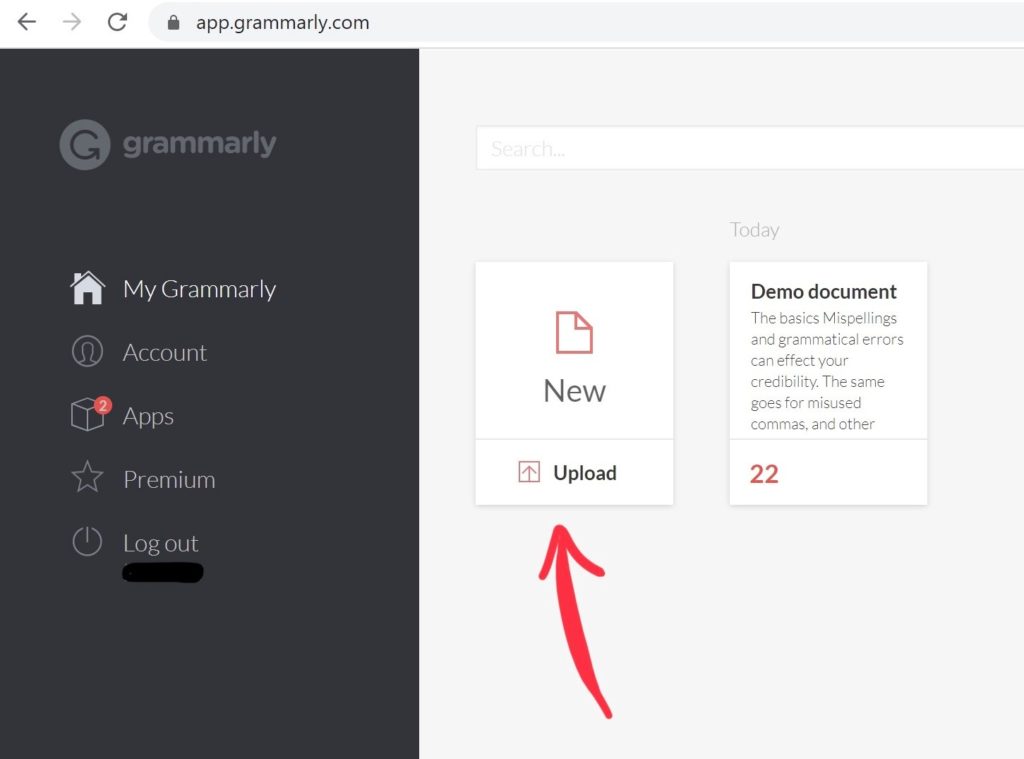Click the padlock site security icon
The height and width of the screenshot is (759, 1024).
tap(173, 23)
